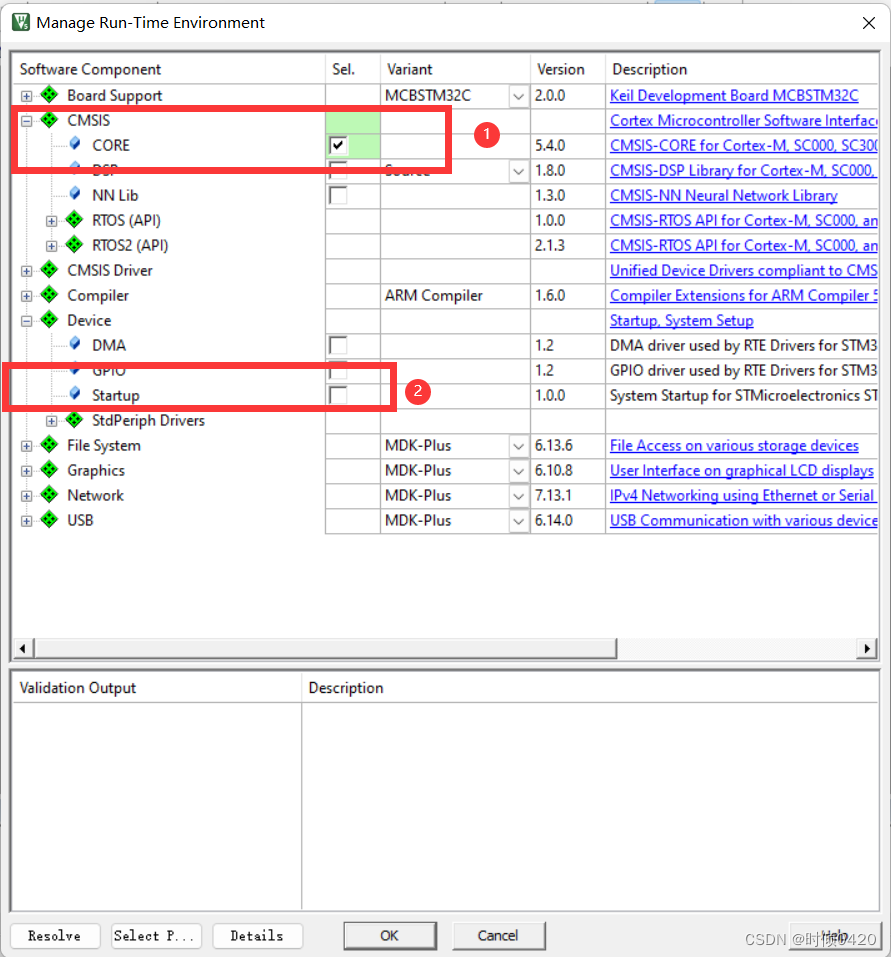Collapse the Device tree node

click(x=26, y=321)
